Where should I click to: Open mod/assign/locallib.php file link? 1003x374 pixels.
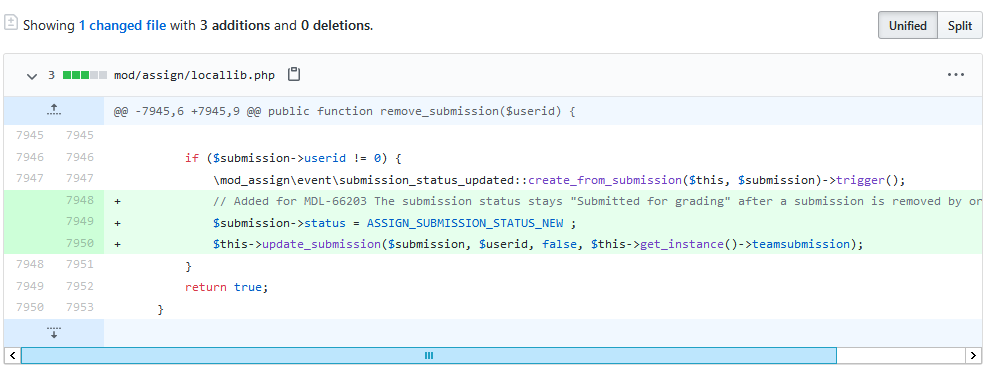point(194,75)
